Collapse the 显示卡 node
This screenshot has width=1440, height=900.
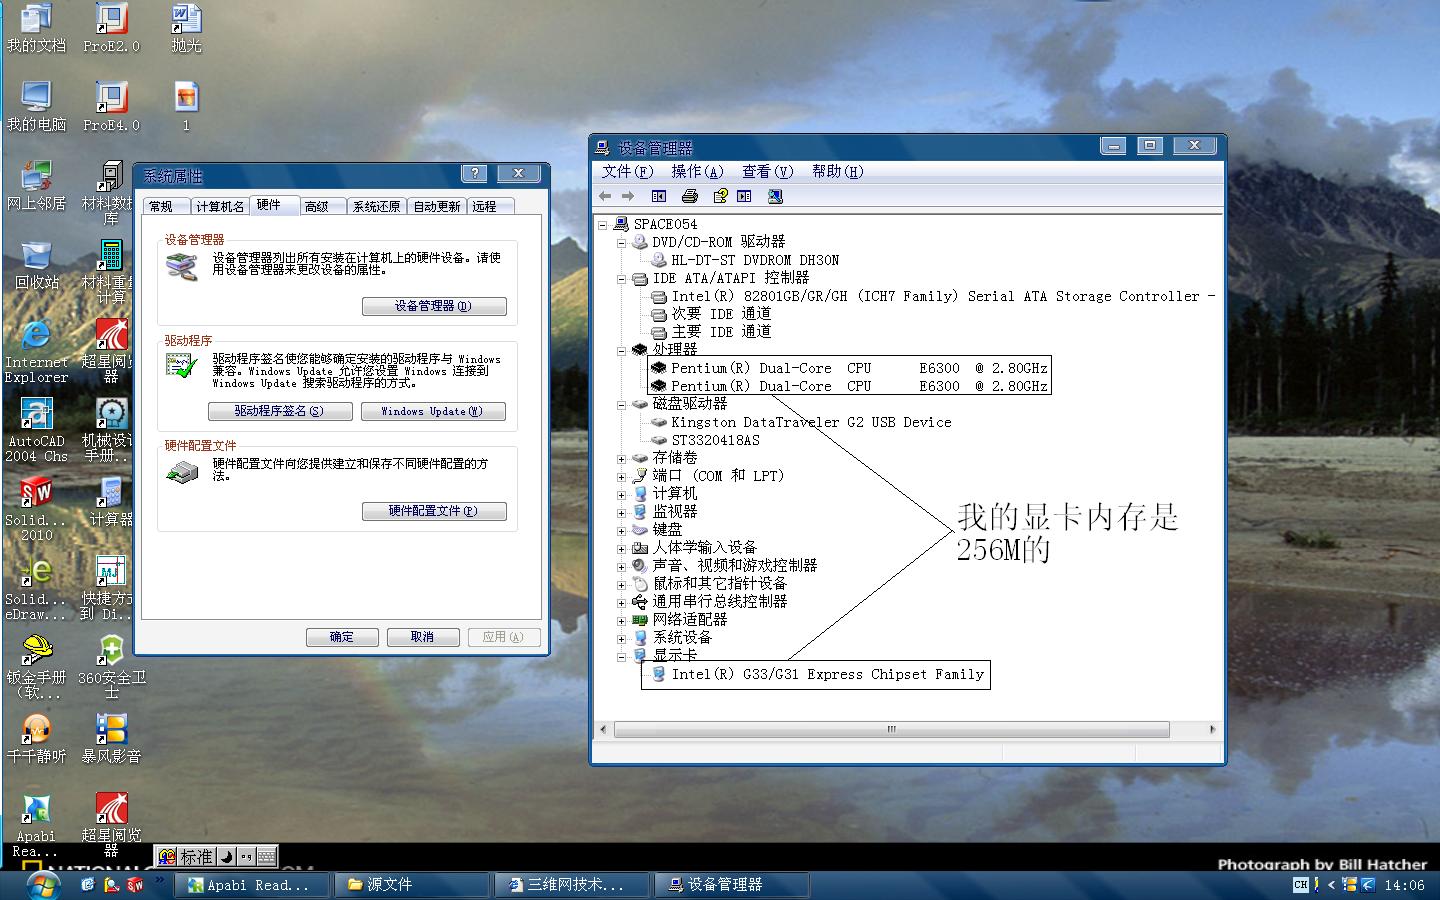coord(621,657)
